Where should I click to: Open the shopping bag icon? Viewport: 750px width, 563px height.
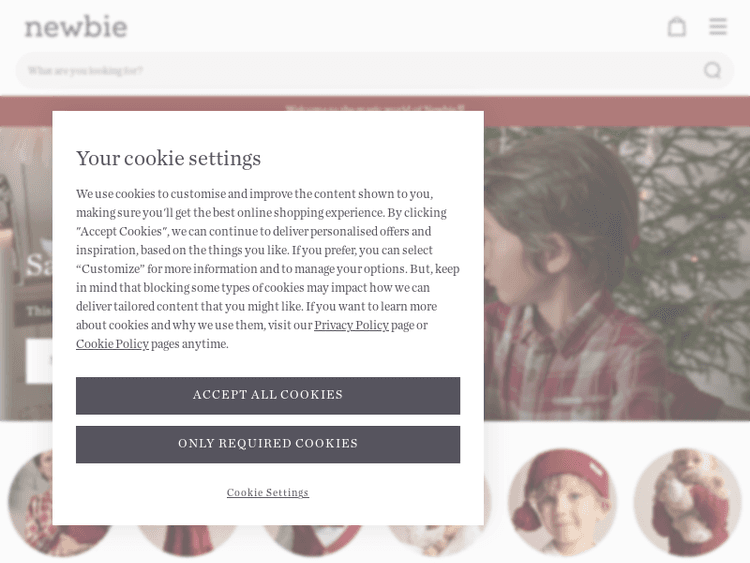click(x=676, y=27)
